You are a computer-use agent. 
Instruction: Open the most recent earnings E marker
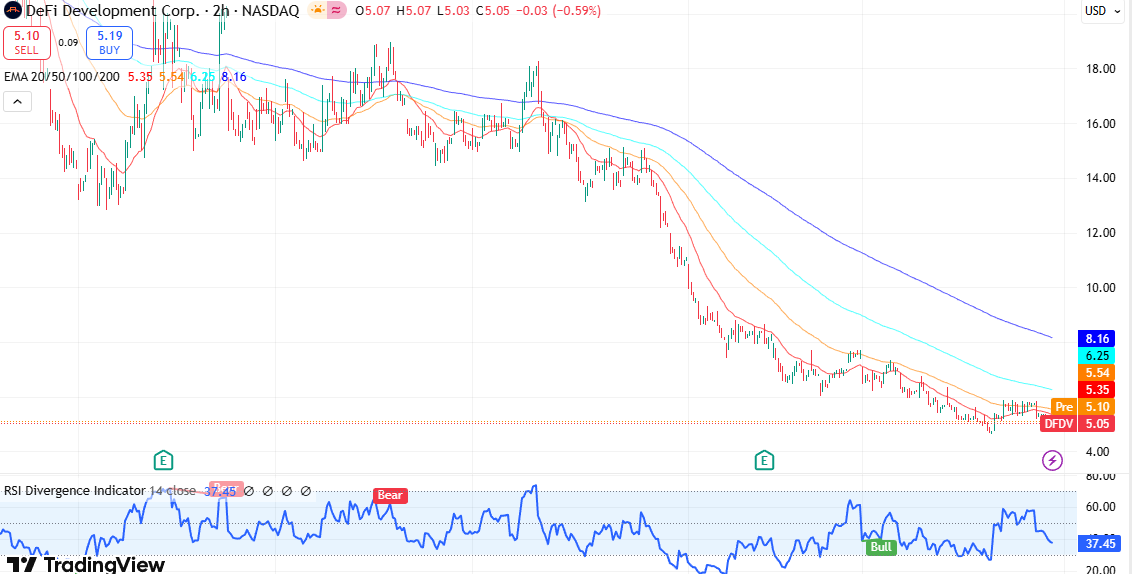coord(765,460)
